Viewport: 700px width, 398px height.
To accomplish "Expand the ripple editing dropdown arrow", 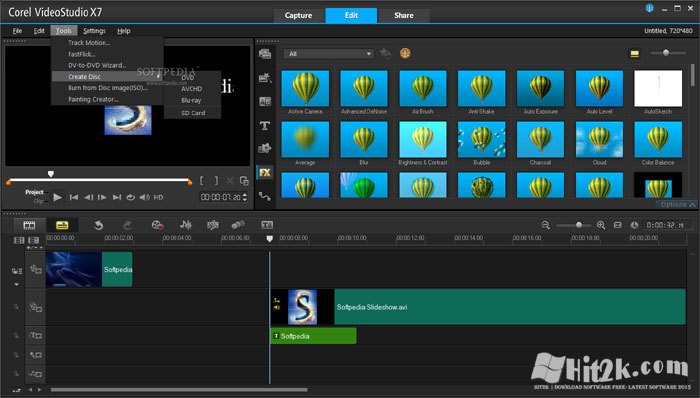I will (x=17, y=284).
